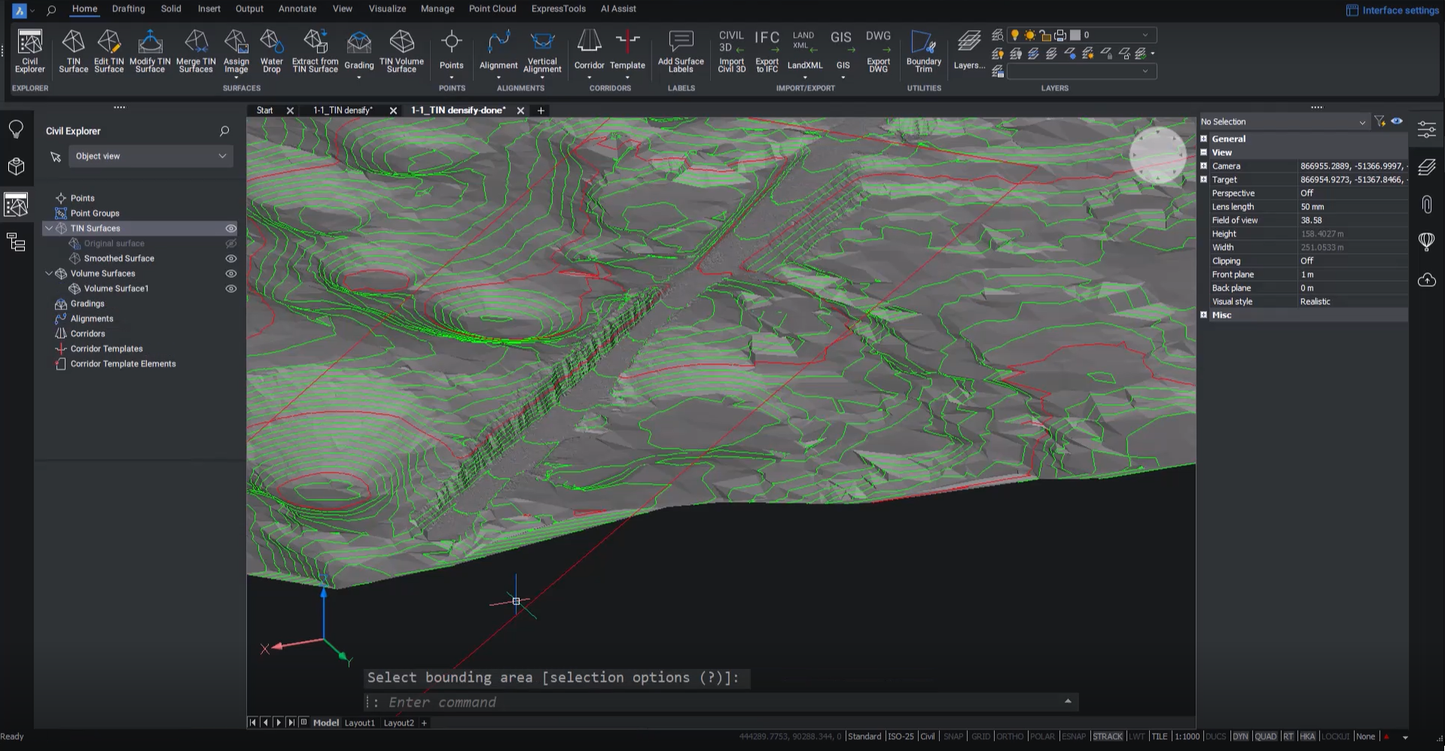The image size is (1445, 751).
Task: Hide Volume Surface1 with eye icon
Action: click(231, 289)
